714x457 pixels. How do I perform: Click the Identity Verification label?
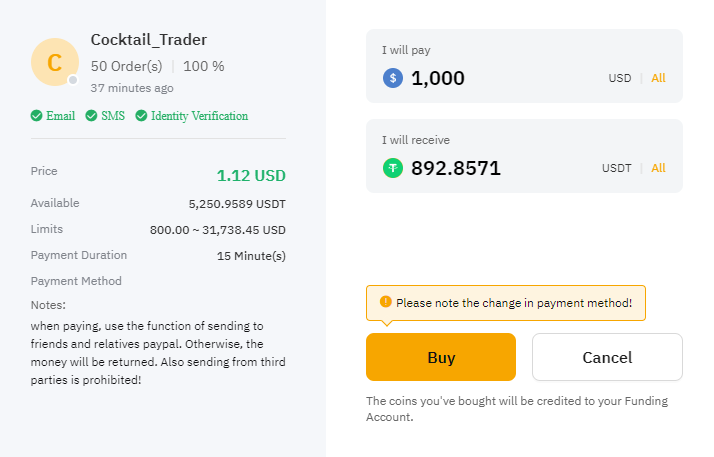199,116
